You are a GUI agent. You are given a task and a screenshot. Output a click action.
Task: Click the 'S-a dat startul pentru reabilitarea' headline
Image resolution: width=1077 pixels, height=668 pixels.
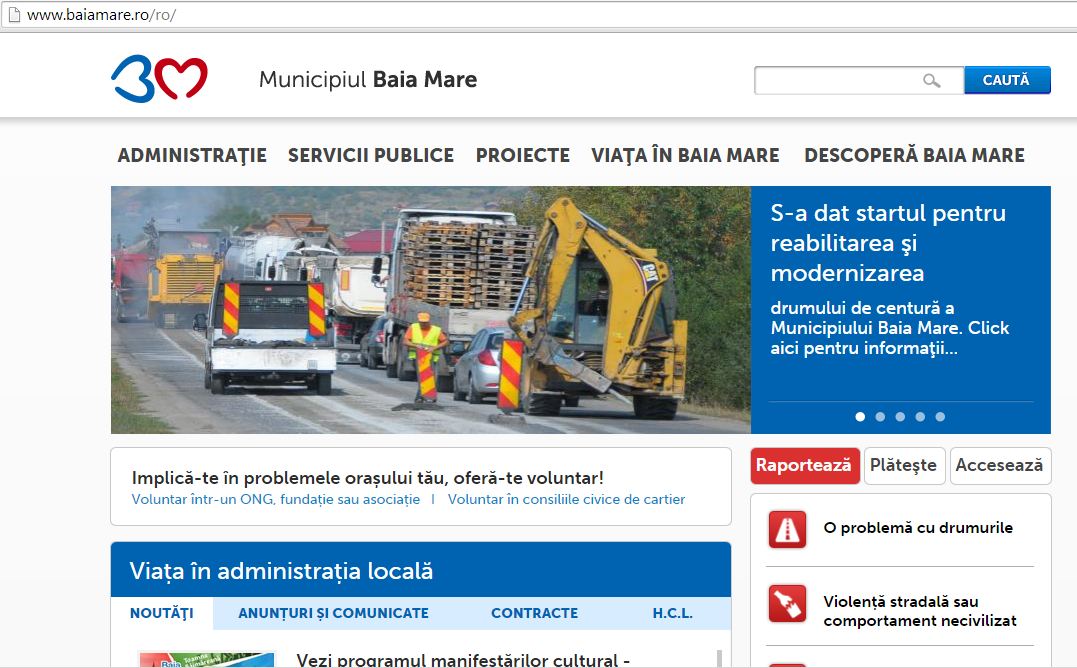(x=888, y=243)
